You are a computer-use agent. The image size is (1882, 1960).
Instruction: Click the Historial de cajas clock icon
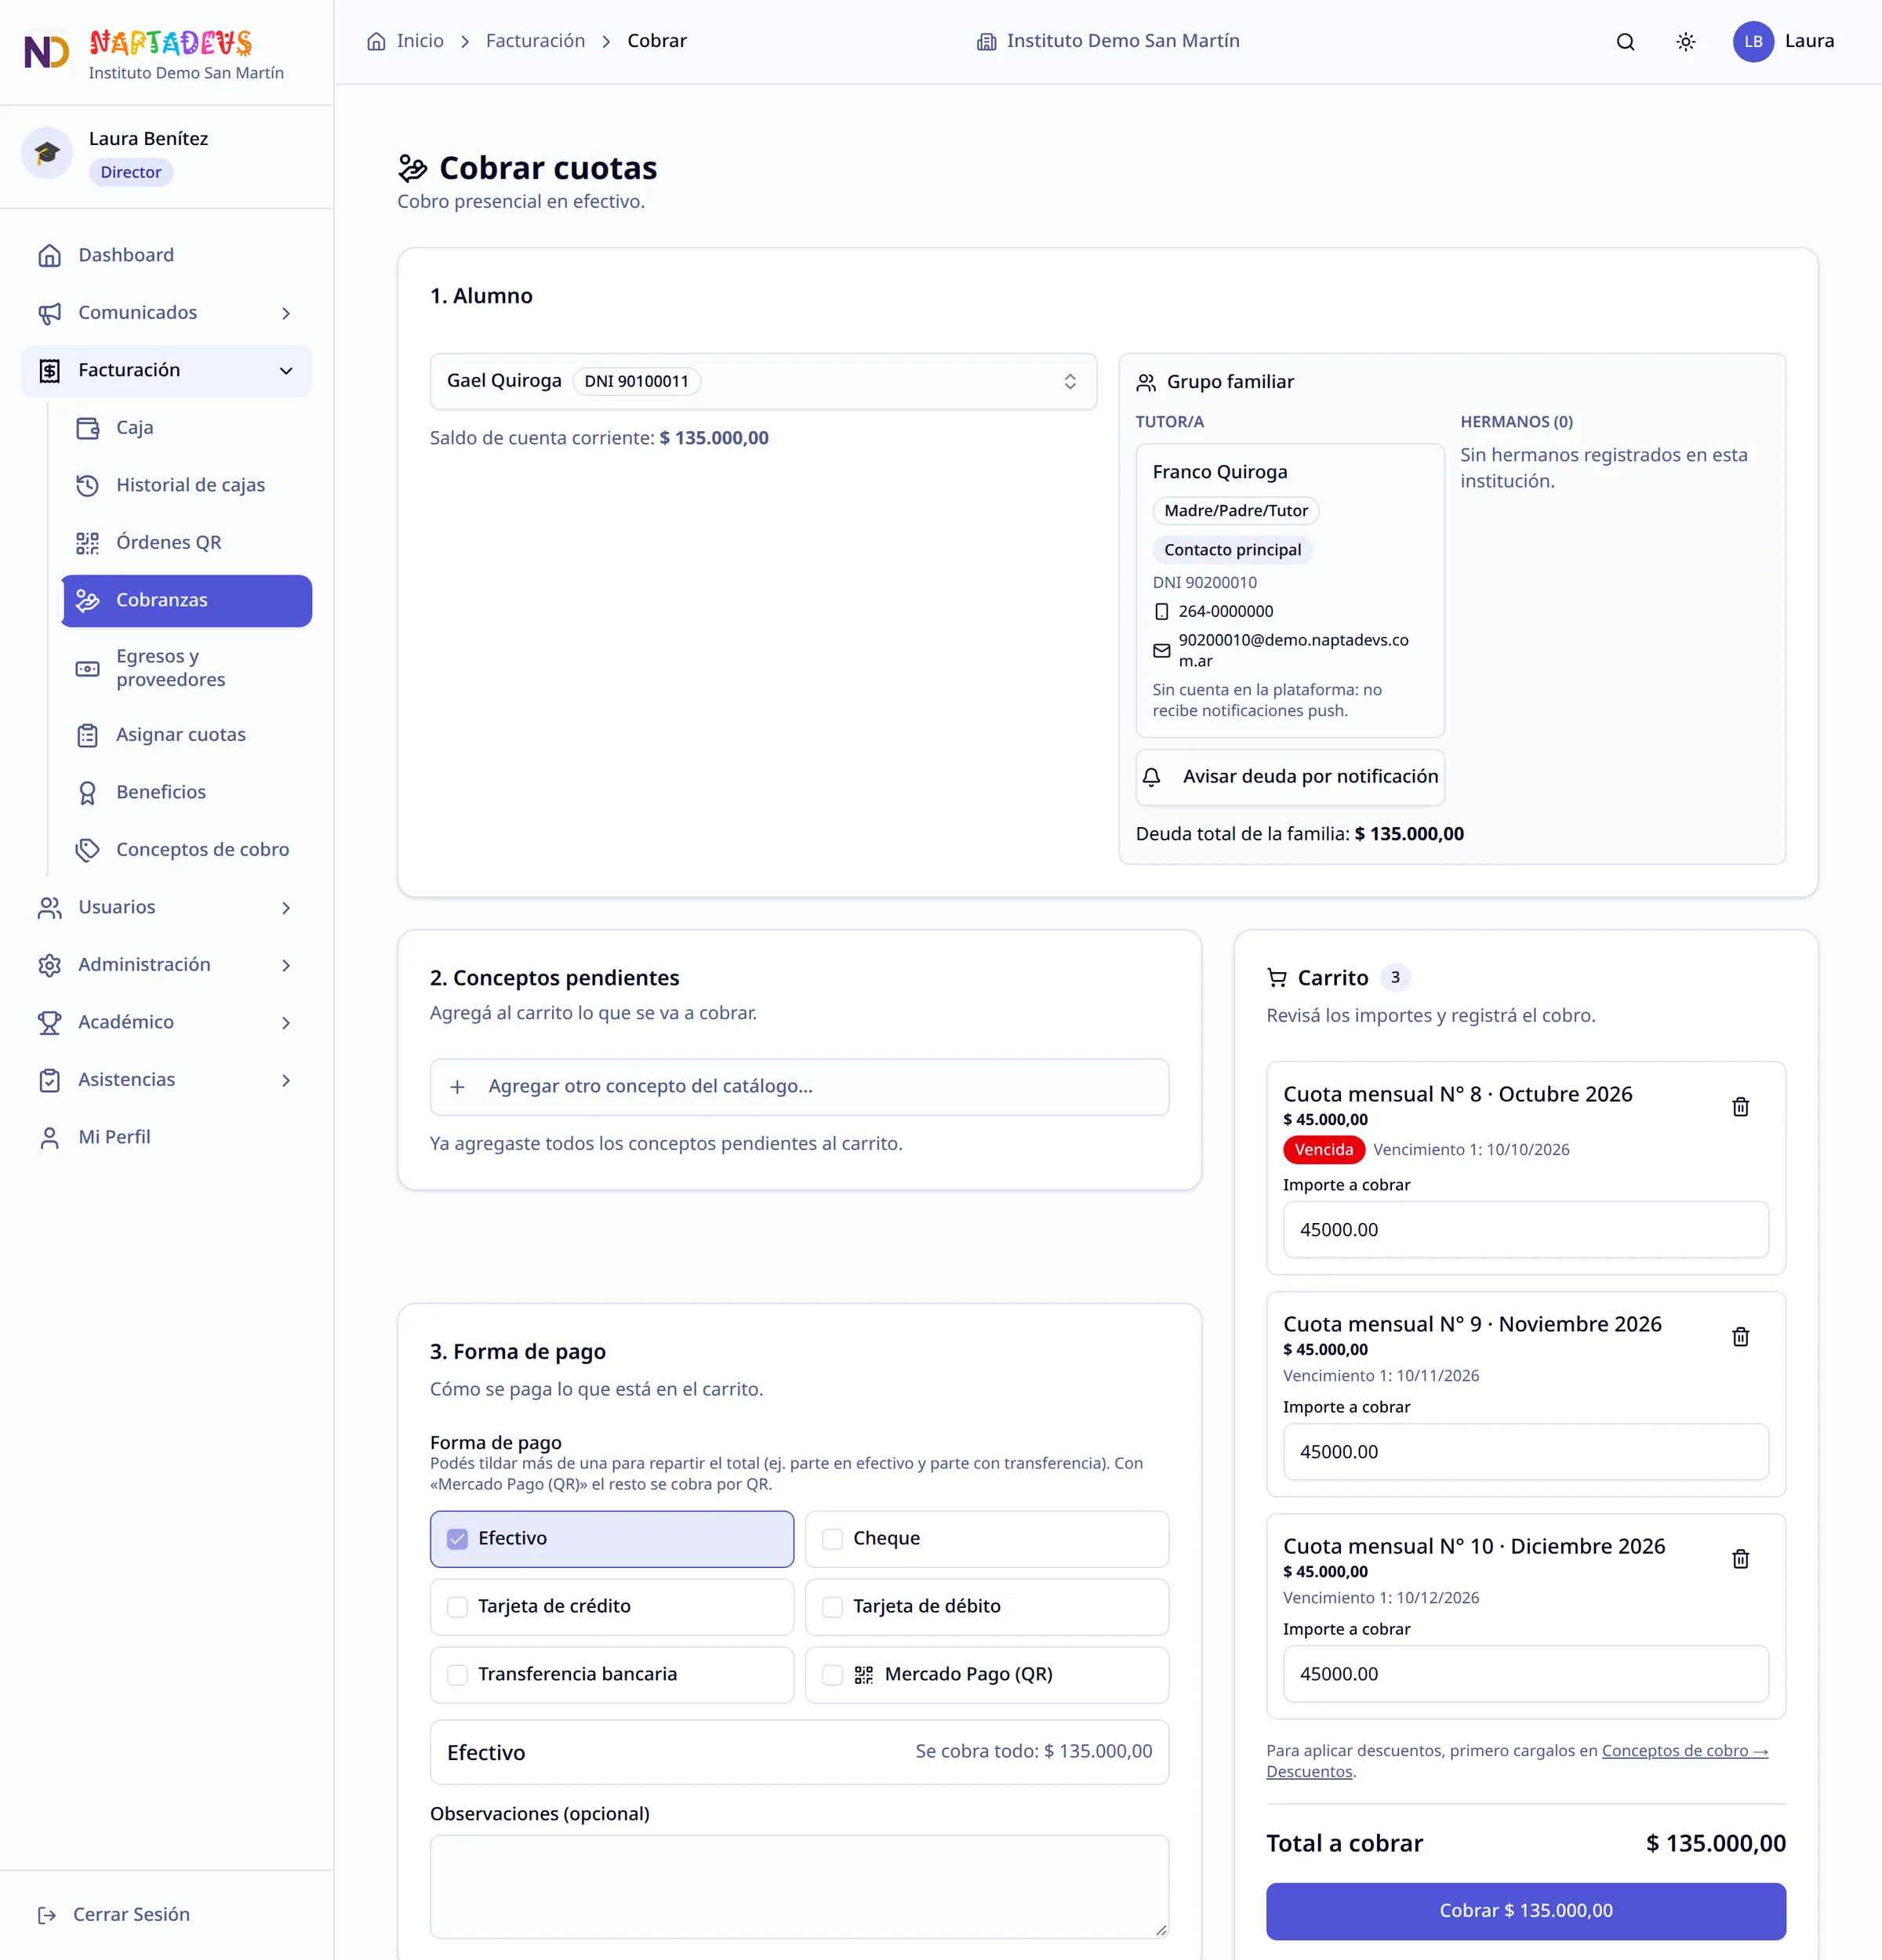88,485
